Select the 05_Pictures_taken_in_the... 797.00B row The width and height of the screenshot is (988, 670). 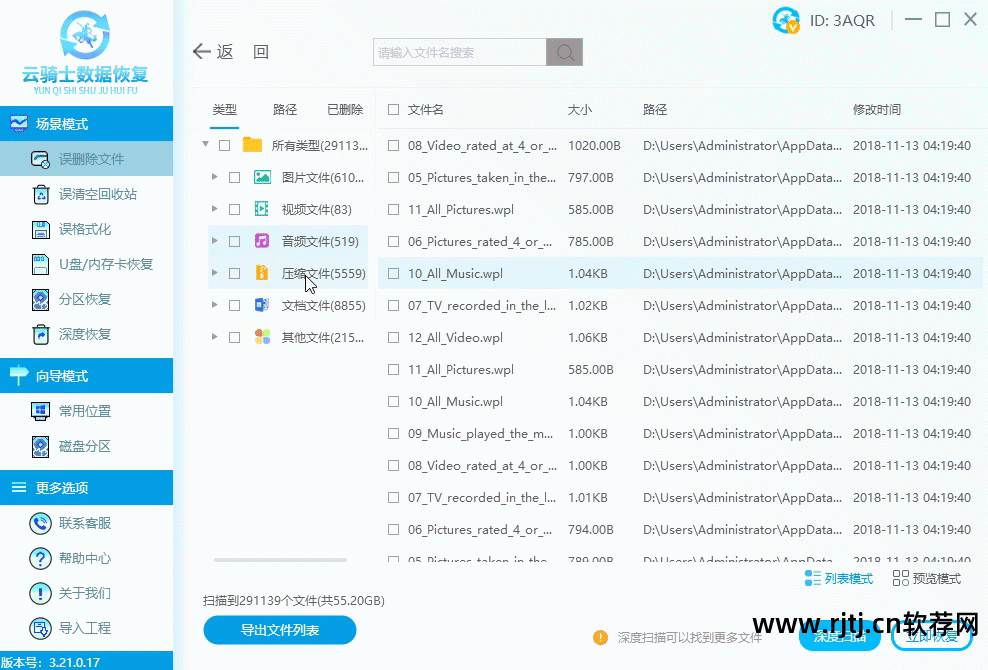pyautogui.click(x=681, y=178)
